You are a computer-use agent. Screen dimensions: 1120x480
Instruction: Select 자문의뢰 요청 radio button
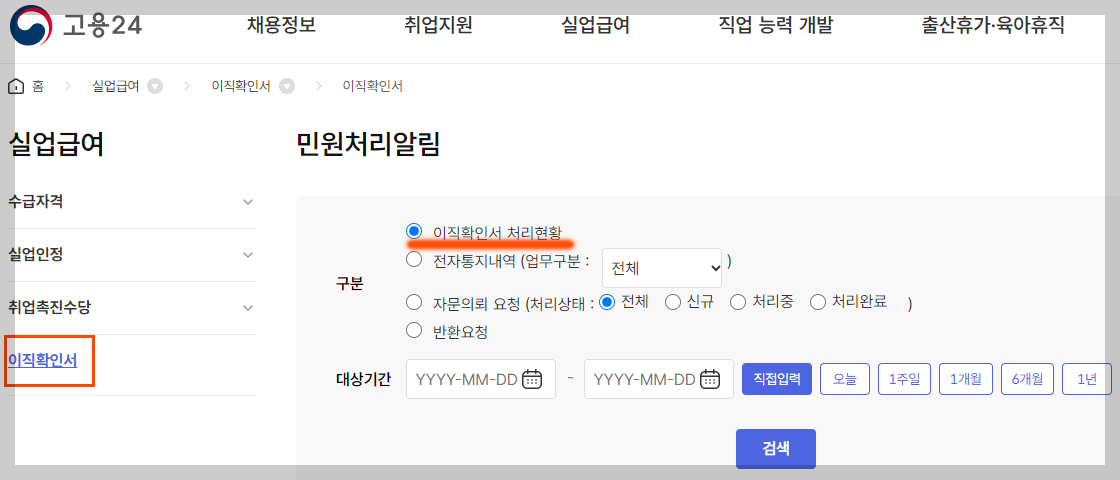point(414,302)
